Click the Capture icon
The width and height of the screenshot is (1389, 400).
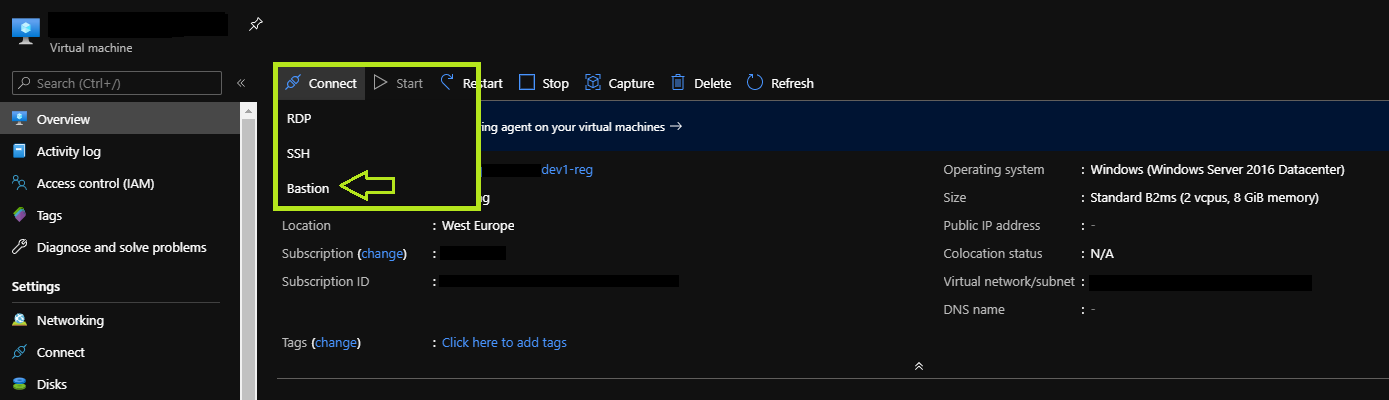593,83
